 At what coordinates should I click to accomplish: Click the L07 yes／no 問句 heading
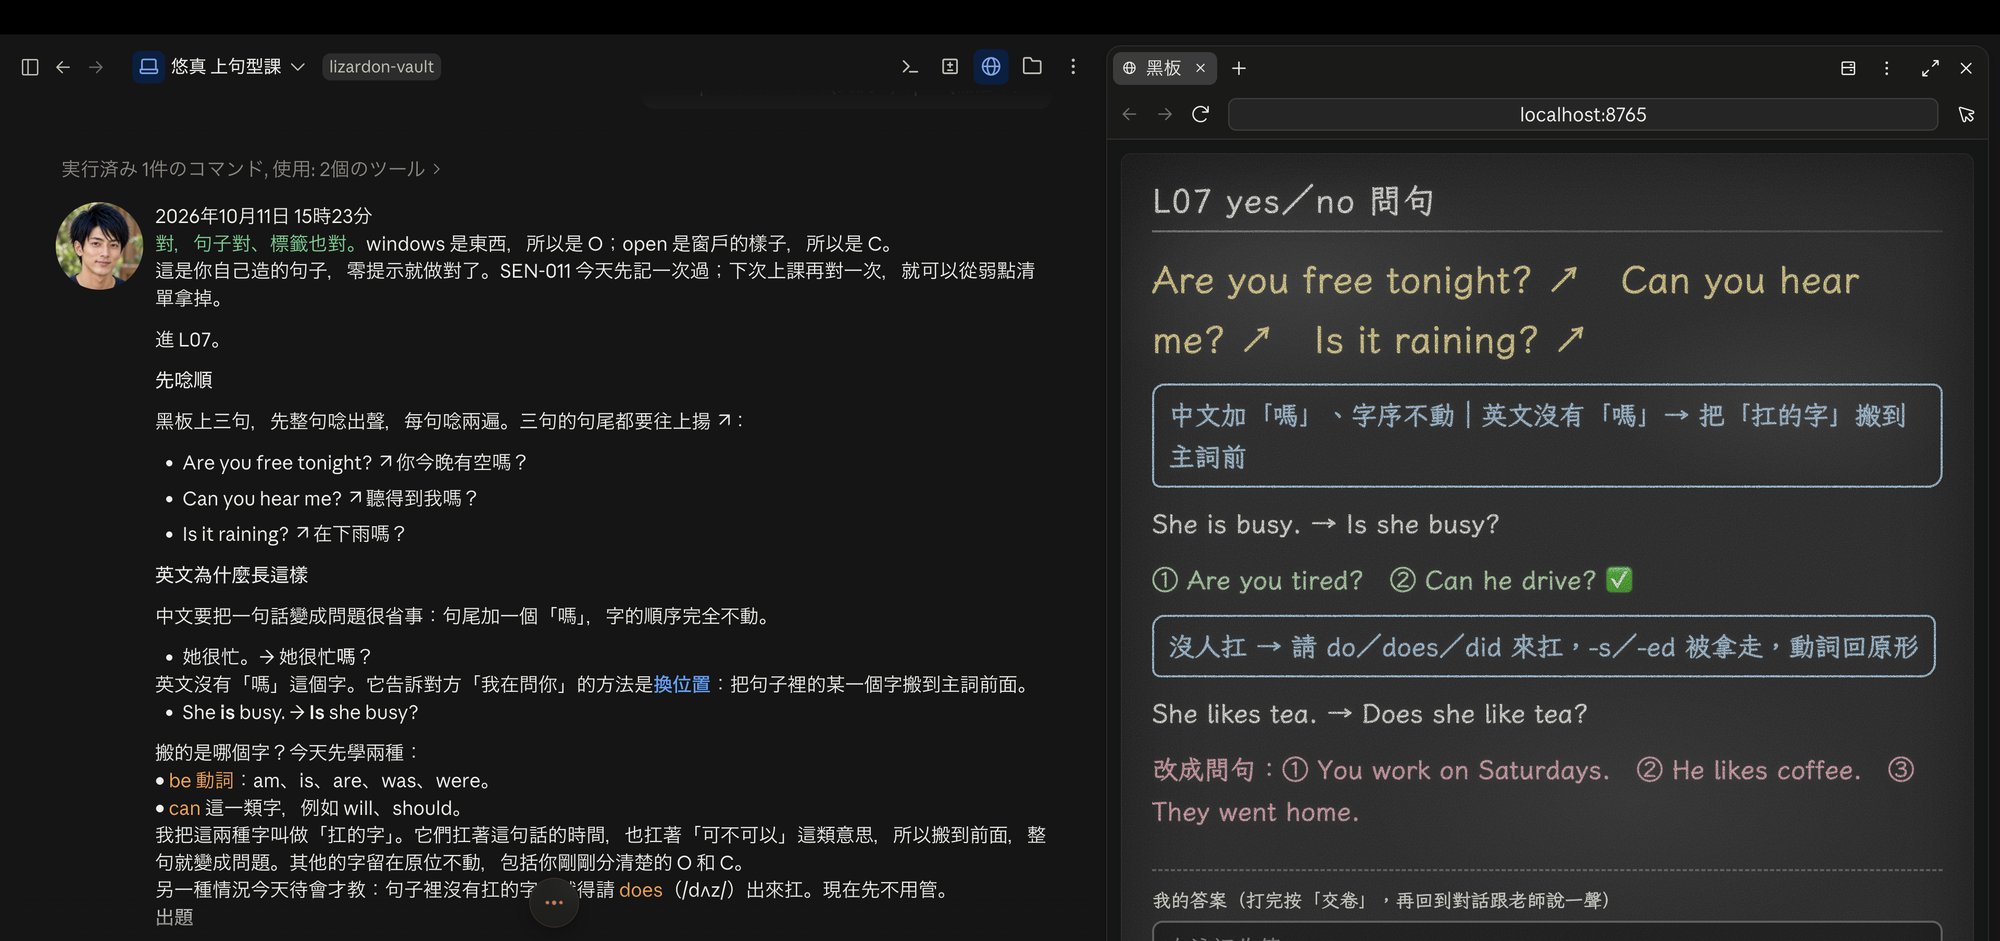tap(1293, 201)
